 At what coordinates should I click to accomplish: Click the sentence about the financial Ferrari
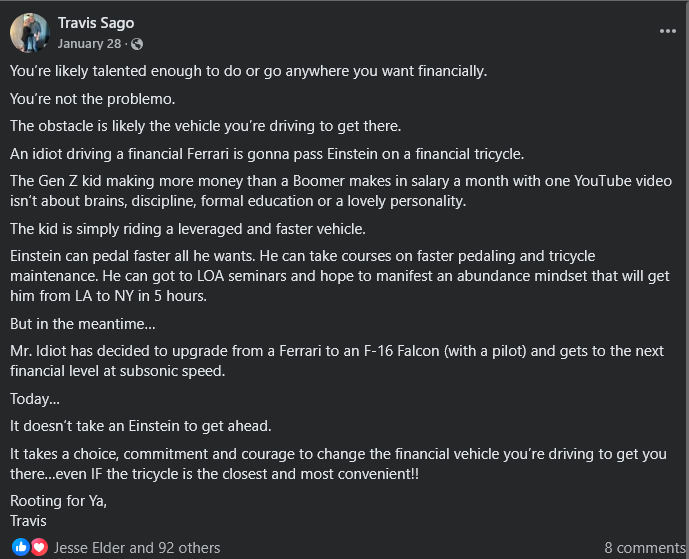tap(266, 153)
